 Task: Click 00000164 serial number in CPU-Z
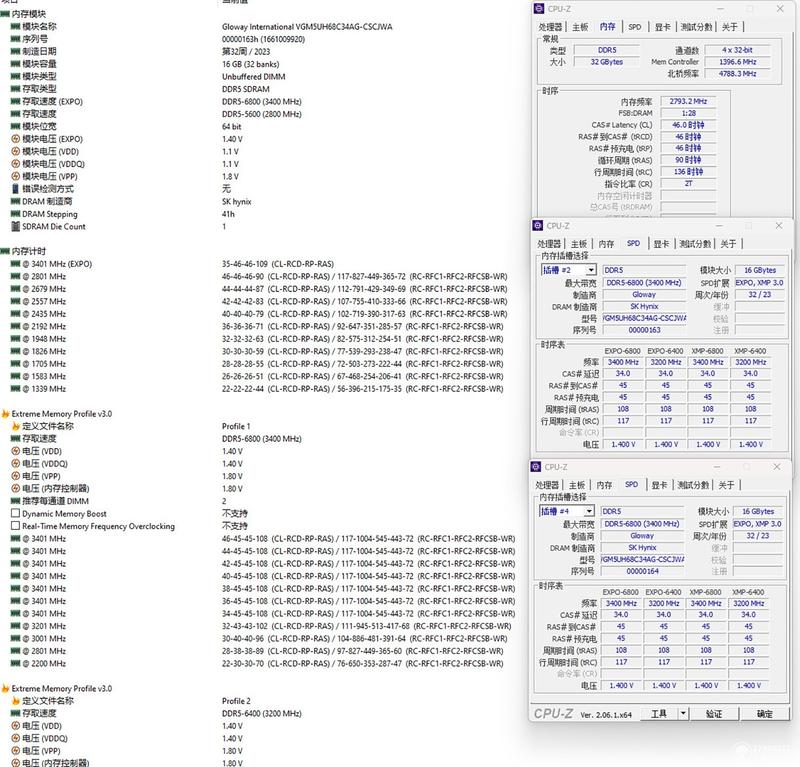[x=642, y=571]
